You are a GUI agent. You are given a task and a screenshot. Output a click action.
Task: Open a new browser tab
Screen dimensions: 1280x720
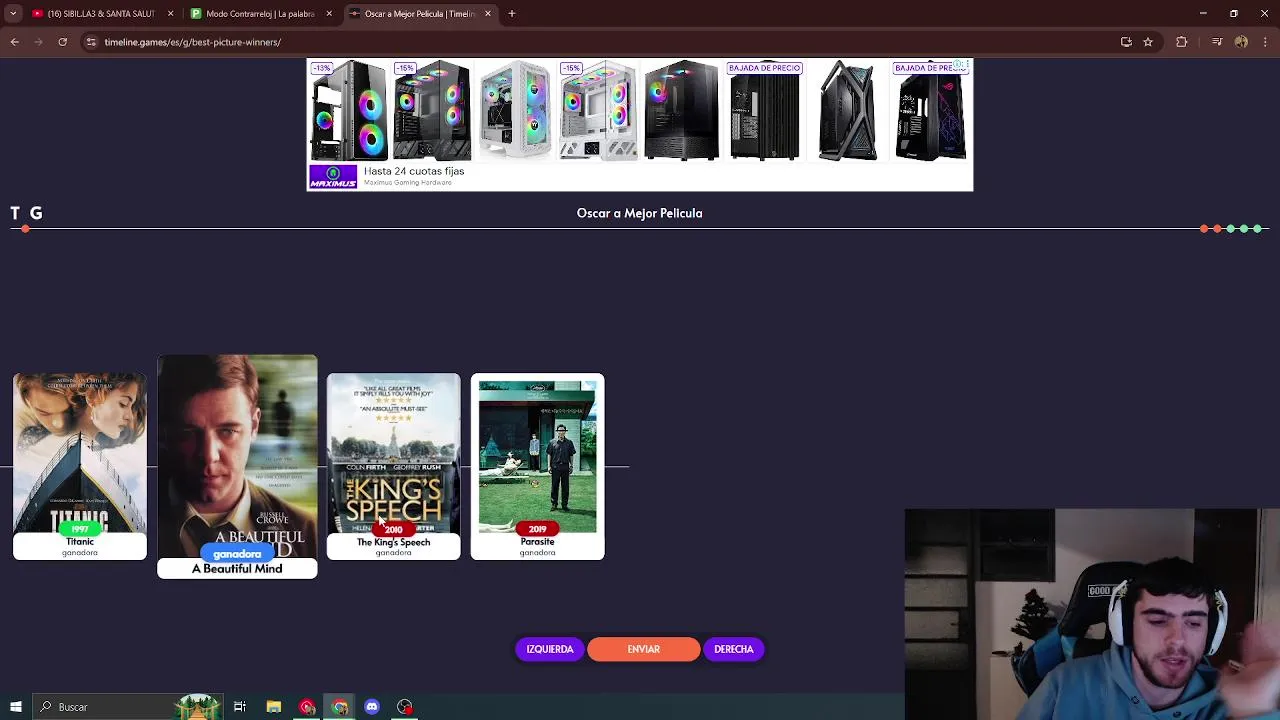512,14
